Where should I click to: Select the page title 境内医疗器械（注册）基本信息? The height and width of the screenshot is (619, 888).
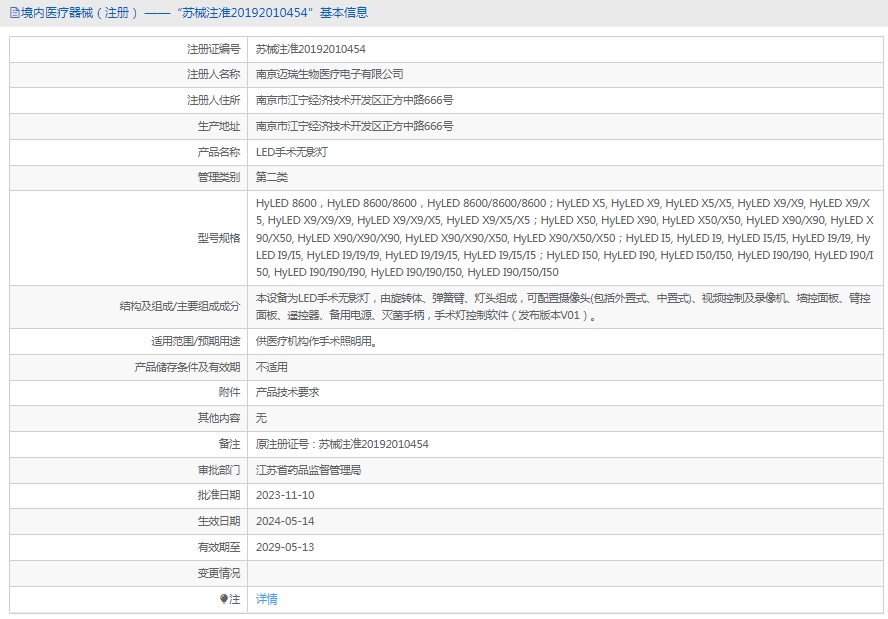point(189,12)
